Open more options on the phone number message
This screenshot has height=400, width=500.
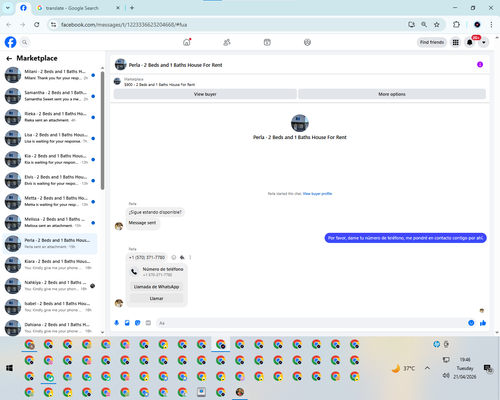(x=190, y=257)
